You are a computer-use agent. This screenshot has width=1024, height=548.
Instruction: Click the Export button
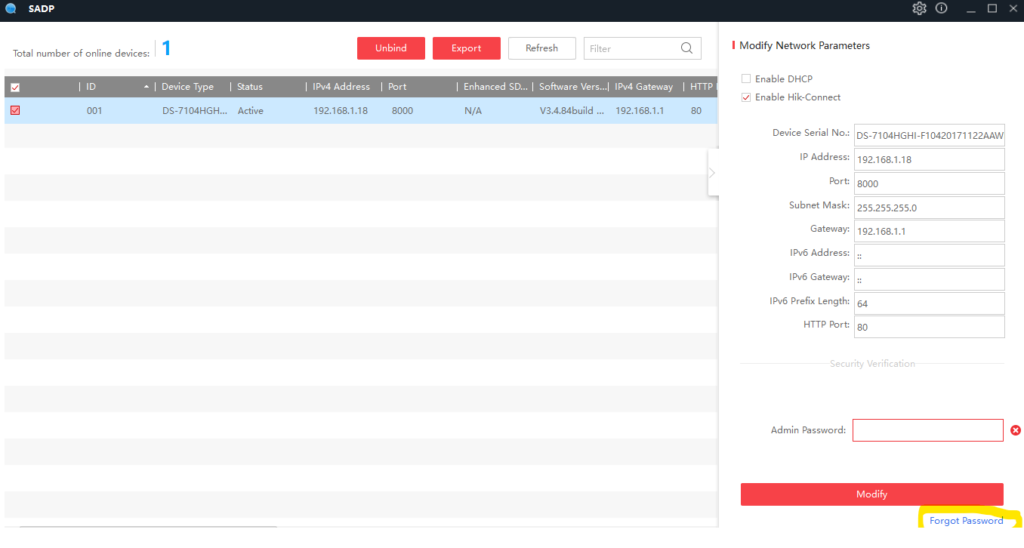click(466, 48)
